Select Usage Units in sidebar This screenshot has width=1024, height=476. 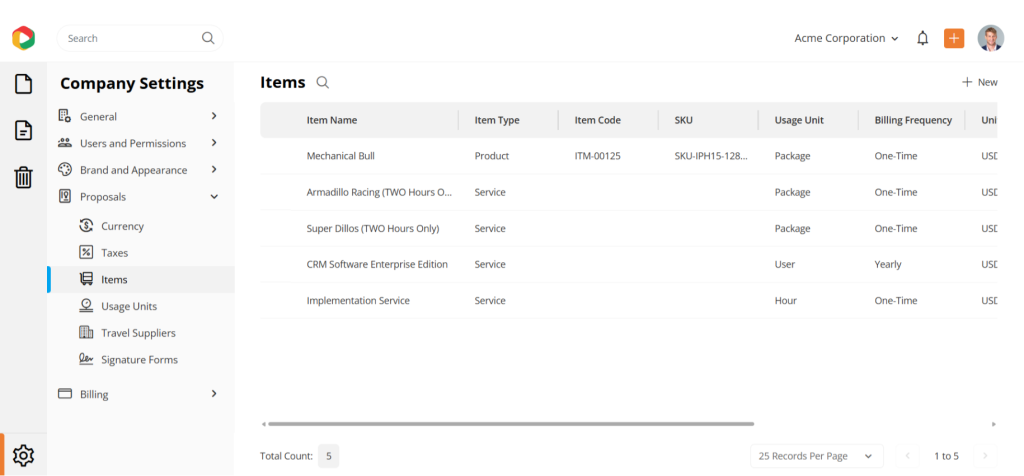(128, 306)
